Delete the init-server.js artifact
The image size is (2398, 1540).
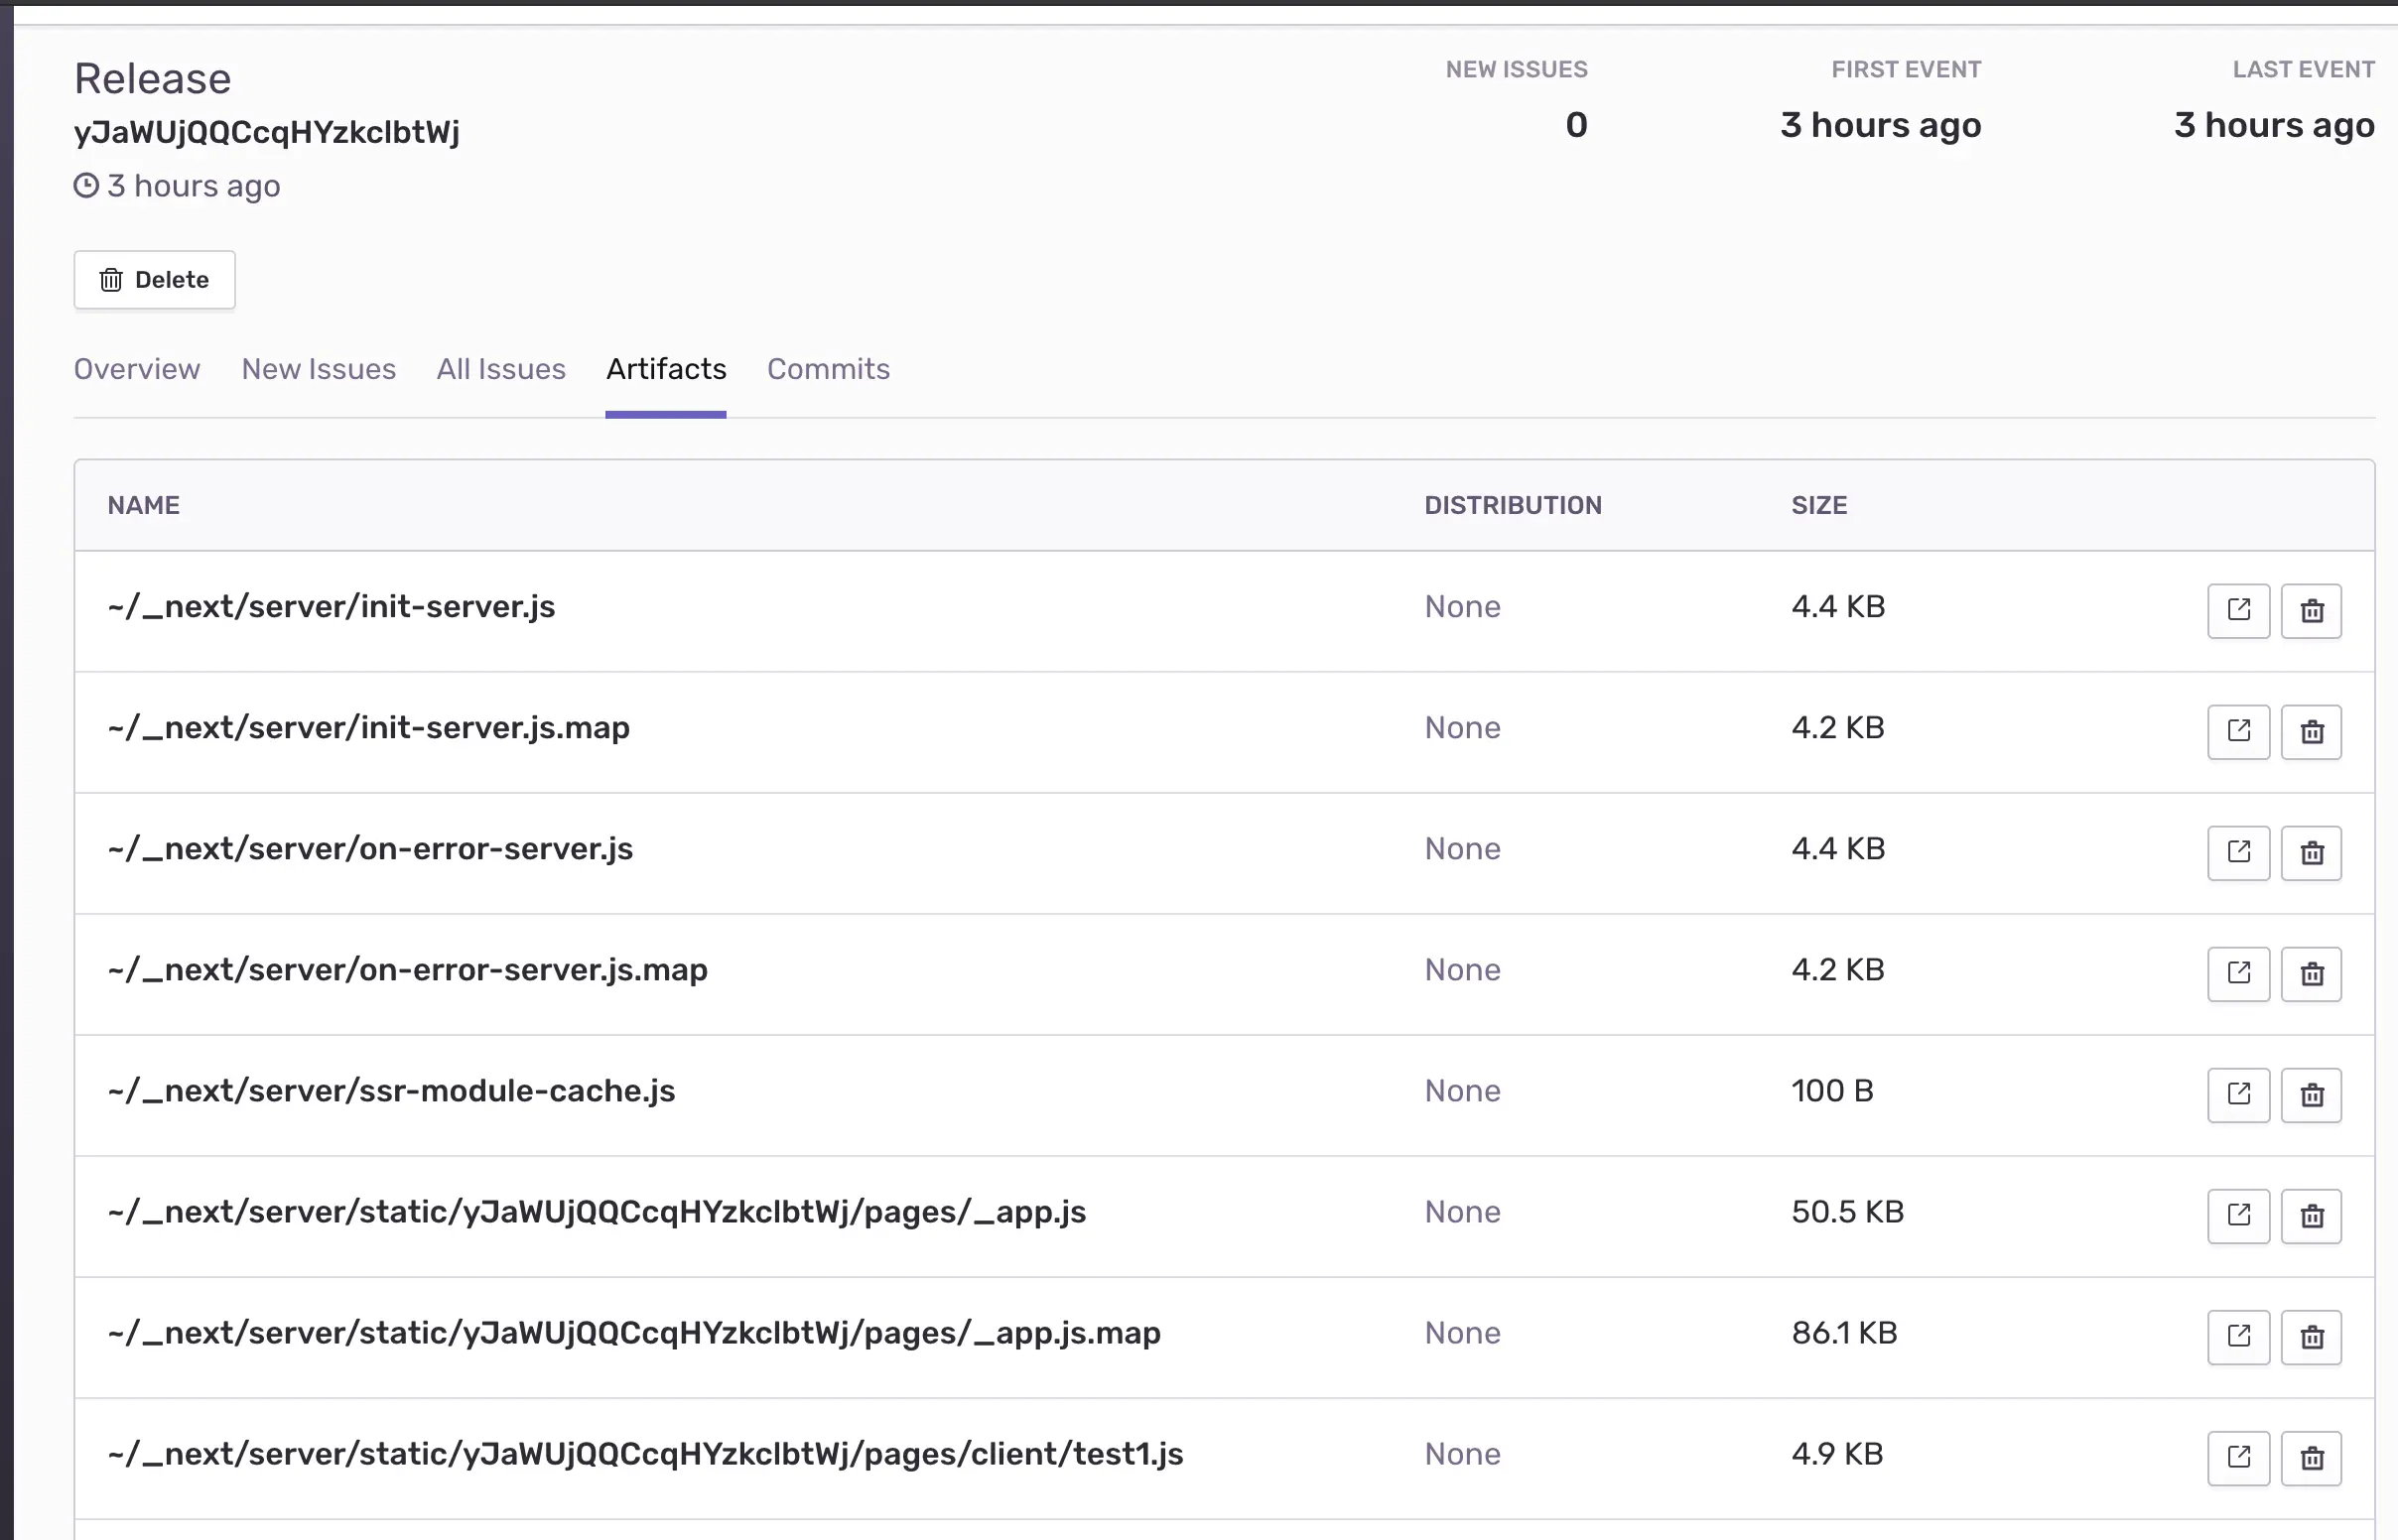(x=2311, y=610)
